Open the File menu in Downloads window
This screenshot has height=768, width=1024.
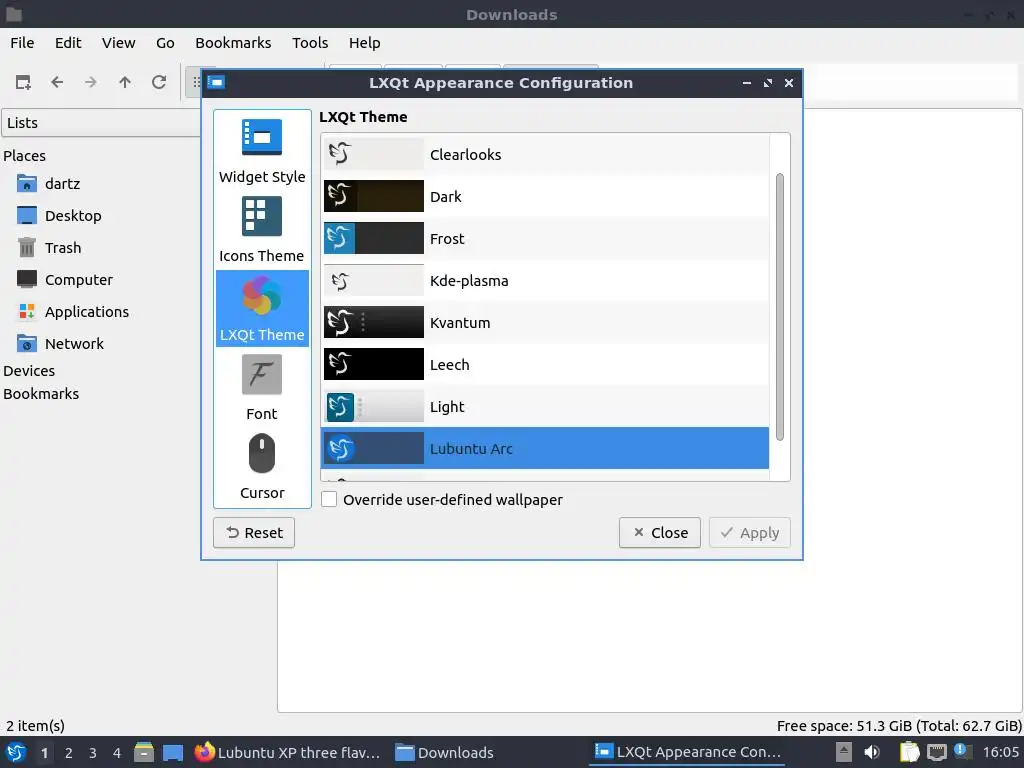22,43
